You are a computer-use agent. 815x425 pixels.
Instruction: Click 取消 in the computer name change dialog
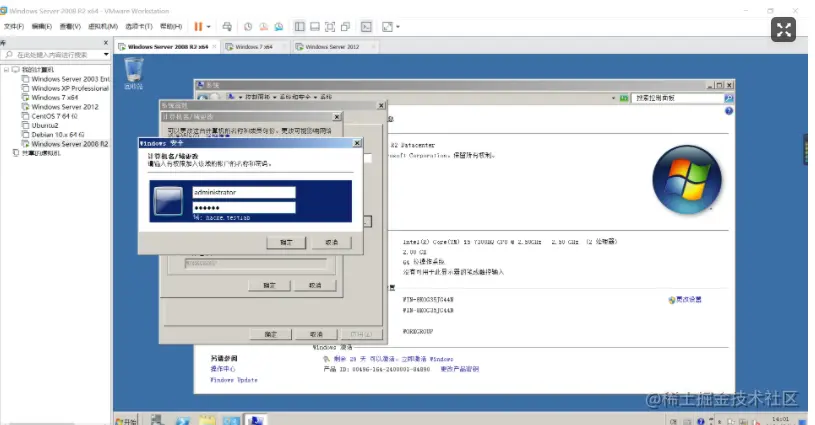pyautogui.click(x=315, y=285)
